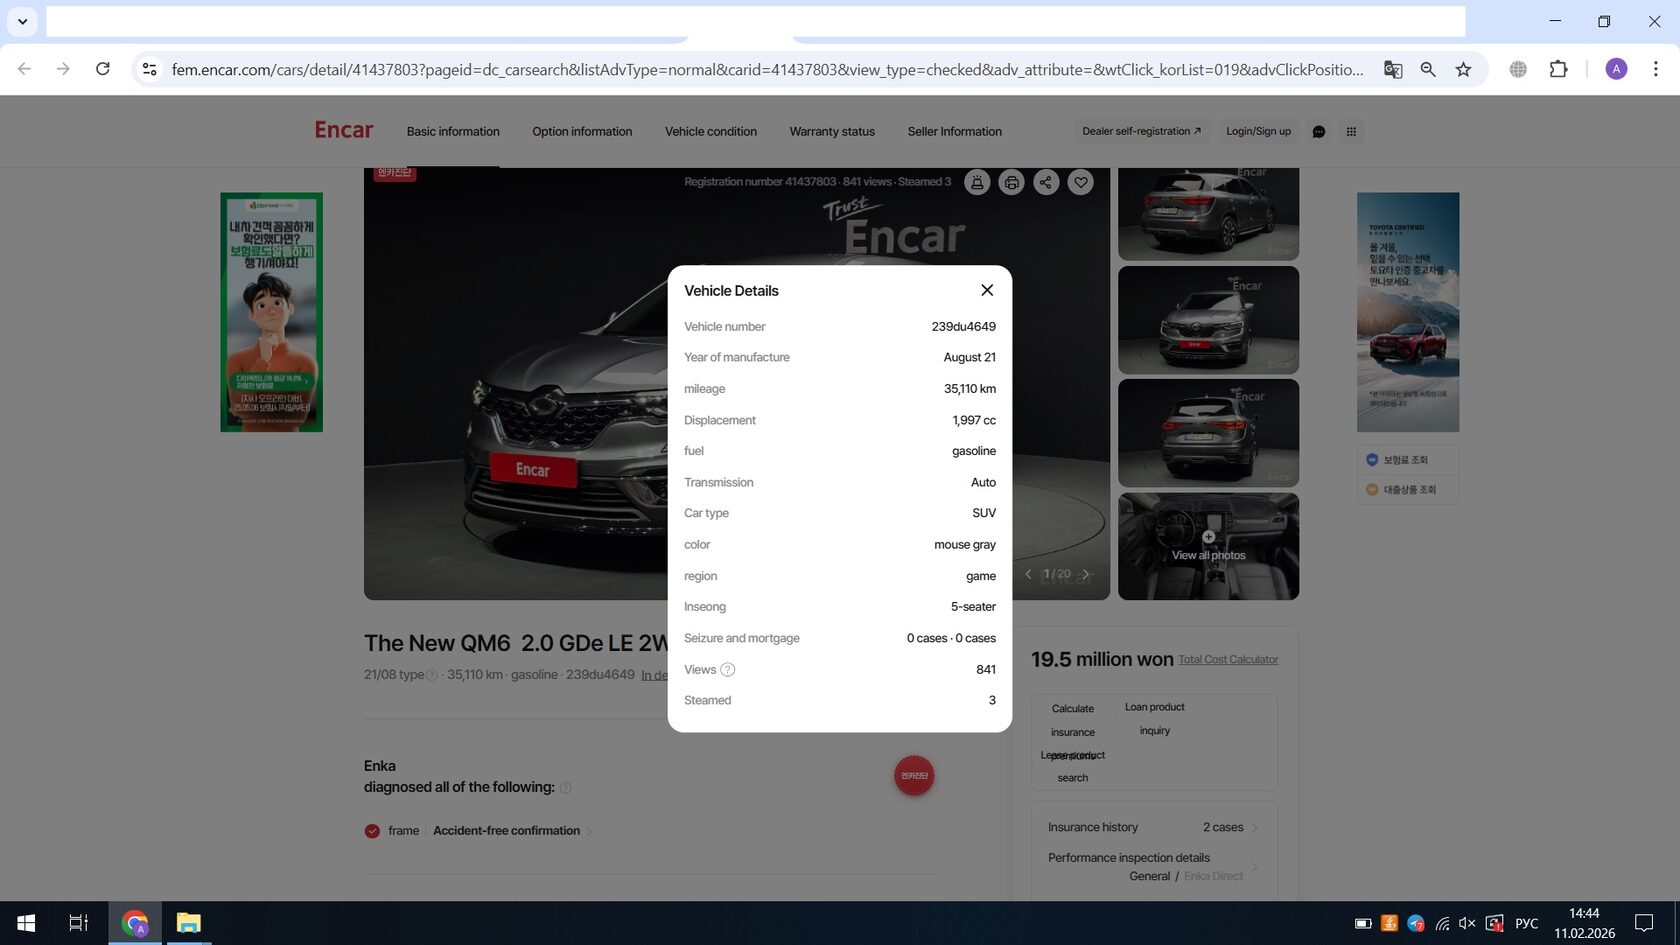
Task: Click the Chrome icon on the taskbar
Action: 135,923
